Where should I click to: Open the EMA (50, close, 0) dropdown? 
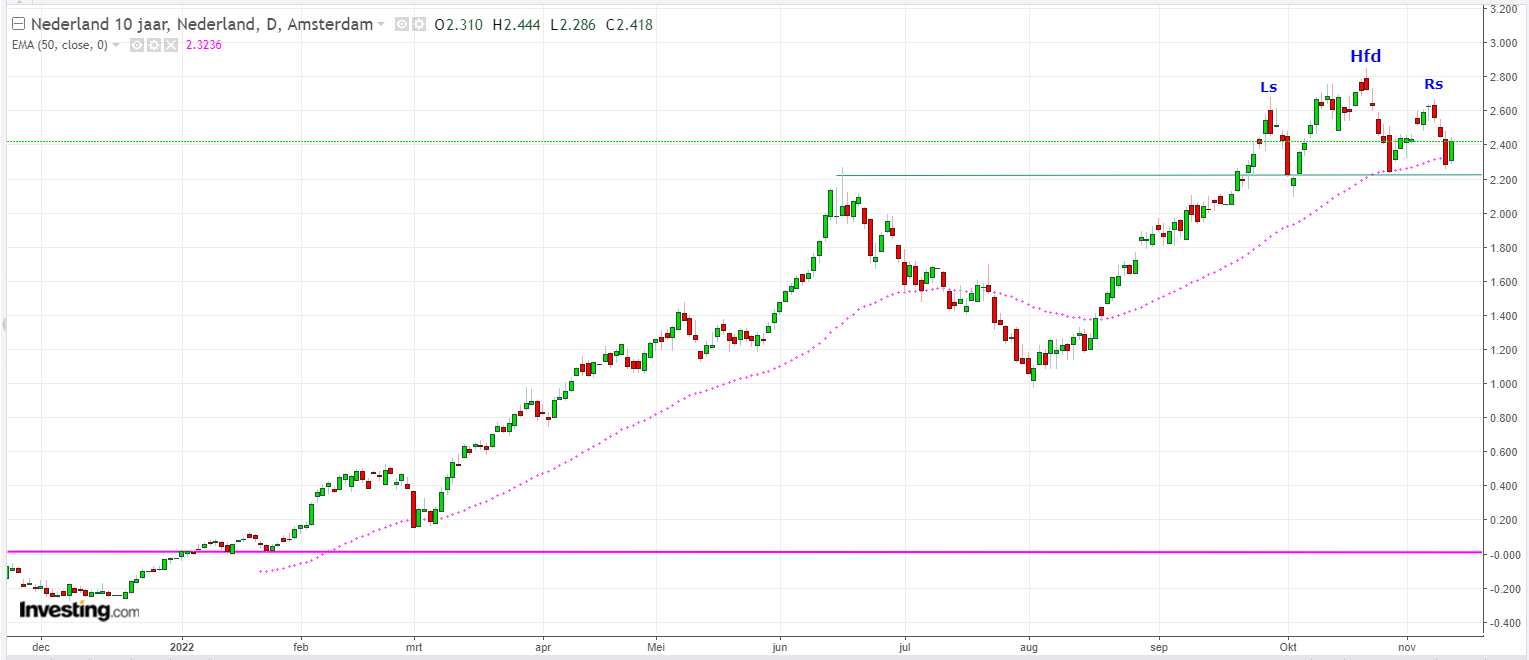[x=116, y=45]
